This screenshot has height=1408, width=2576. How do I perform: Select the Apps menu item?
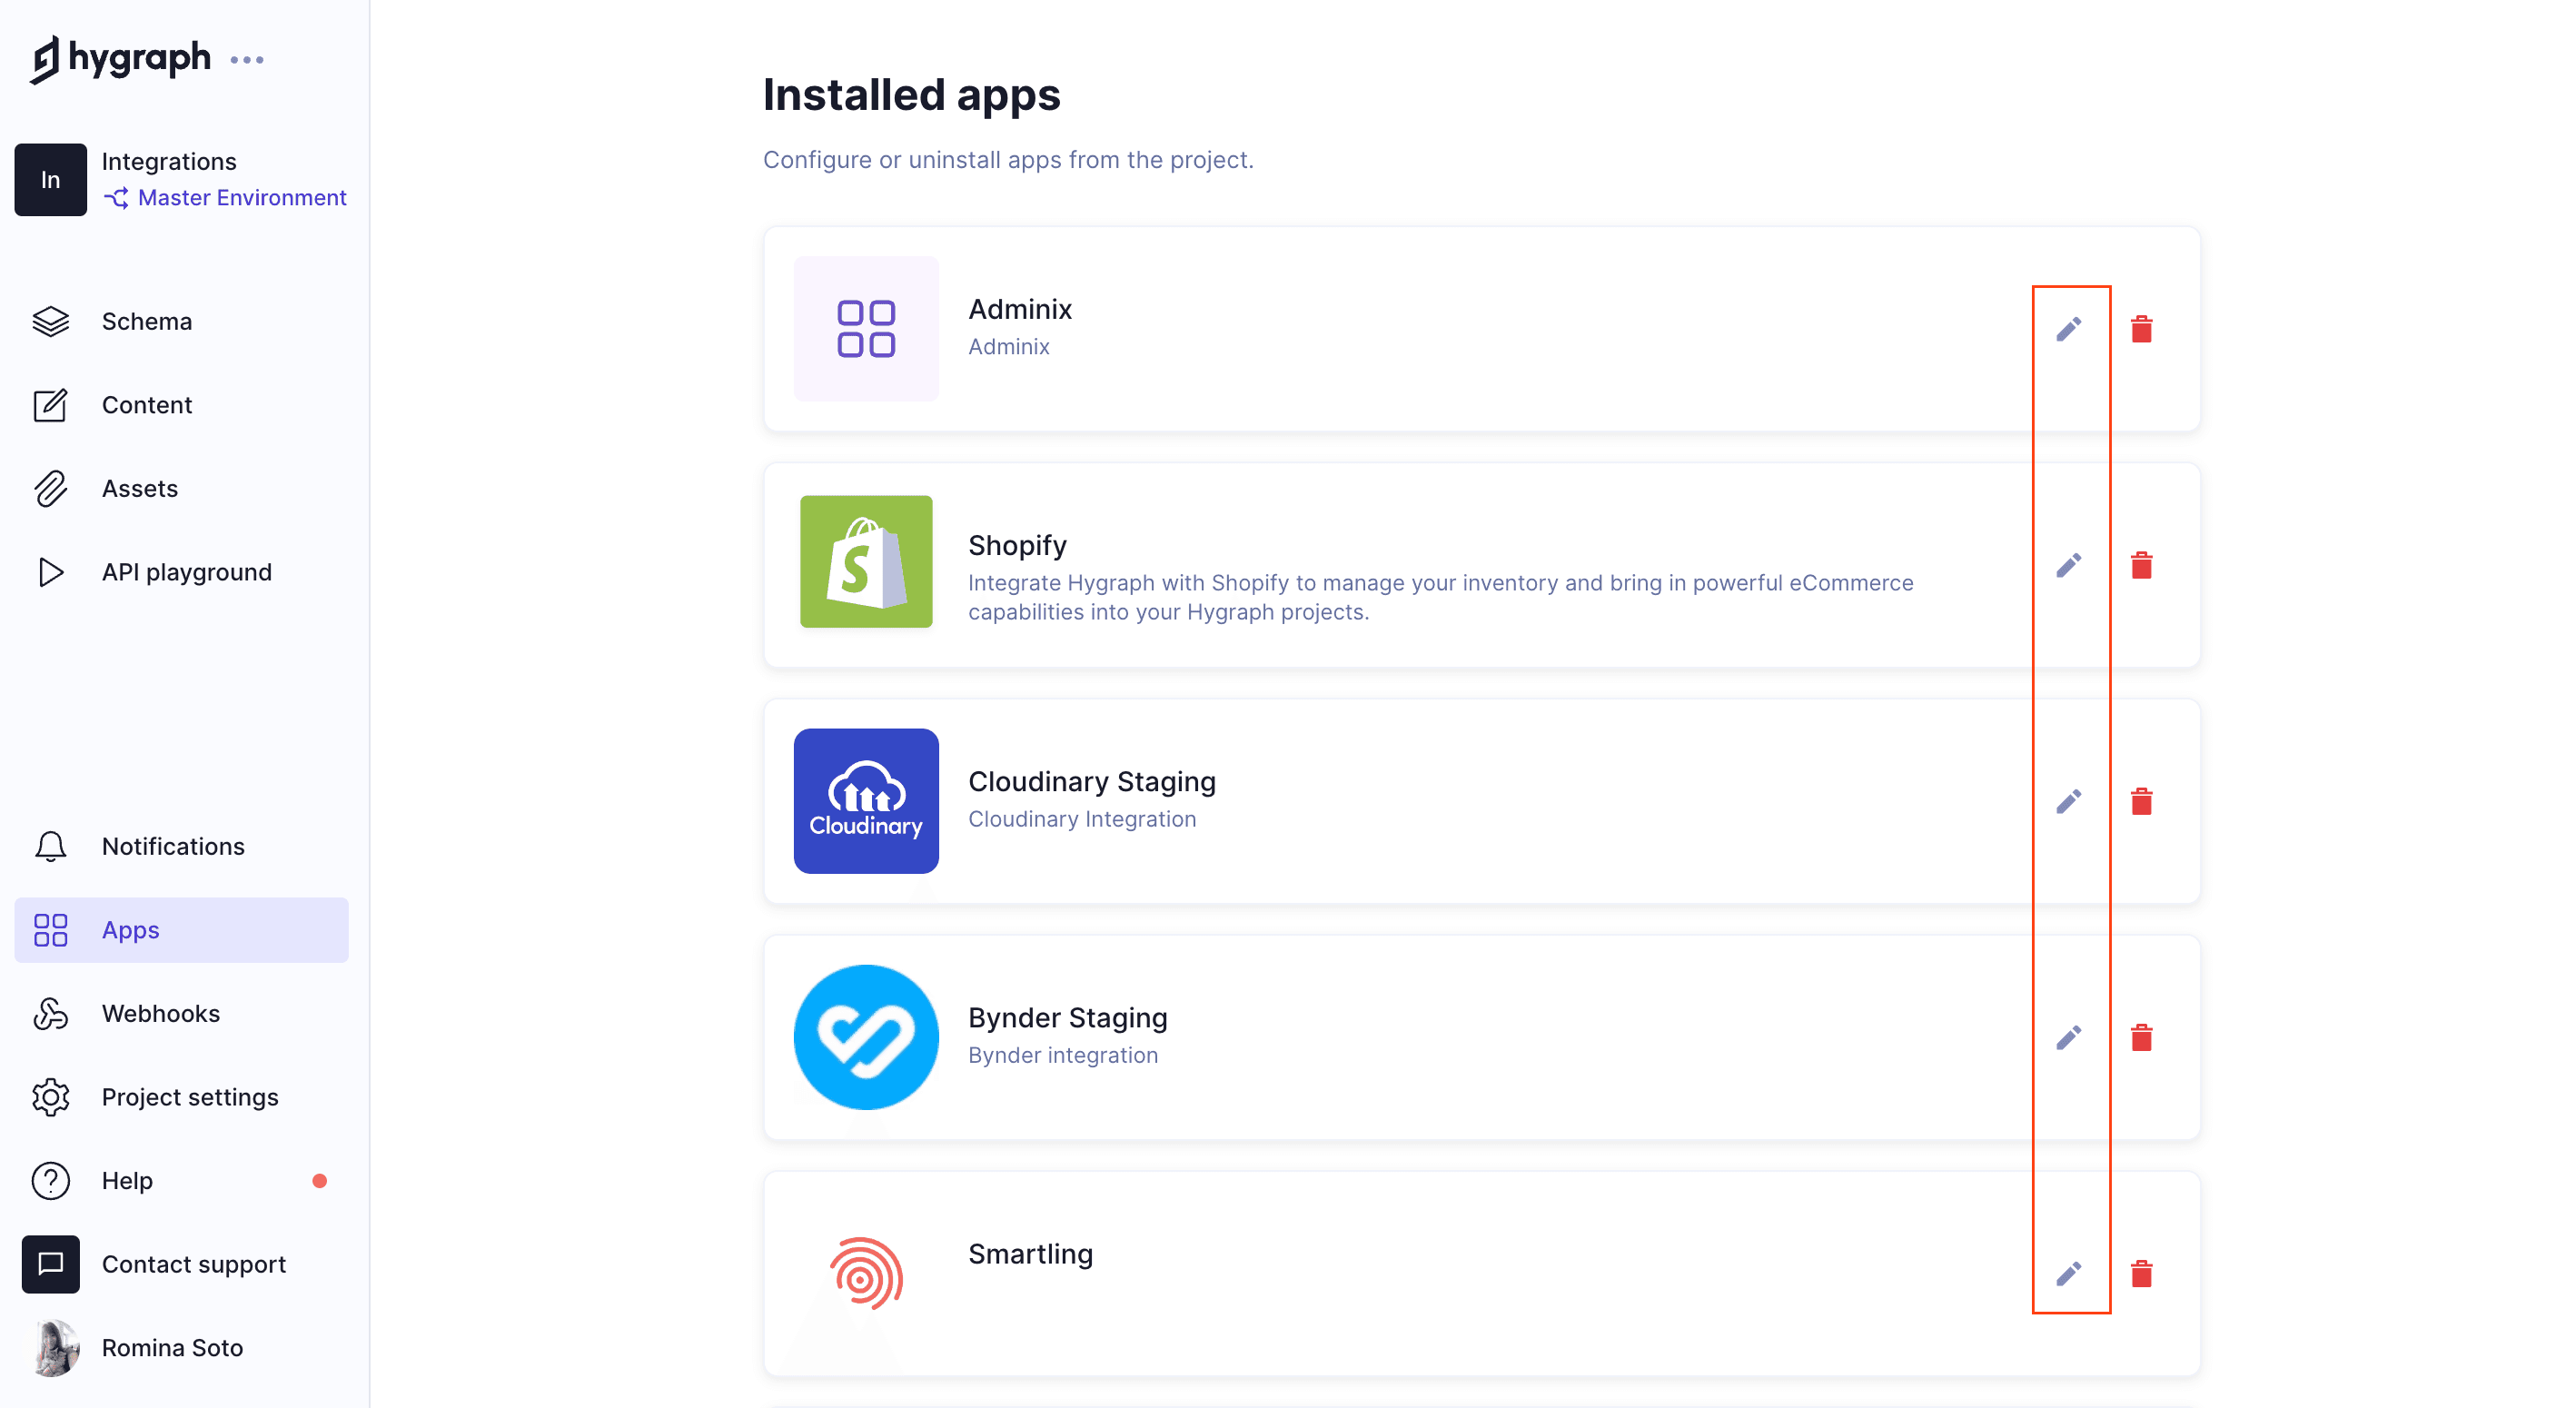coord(129,929)
